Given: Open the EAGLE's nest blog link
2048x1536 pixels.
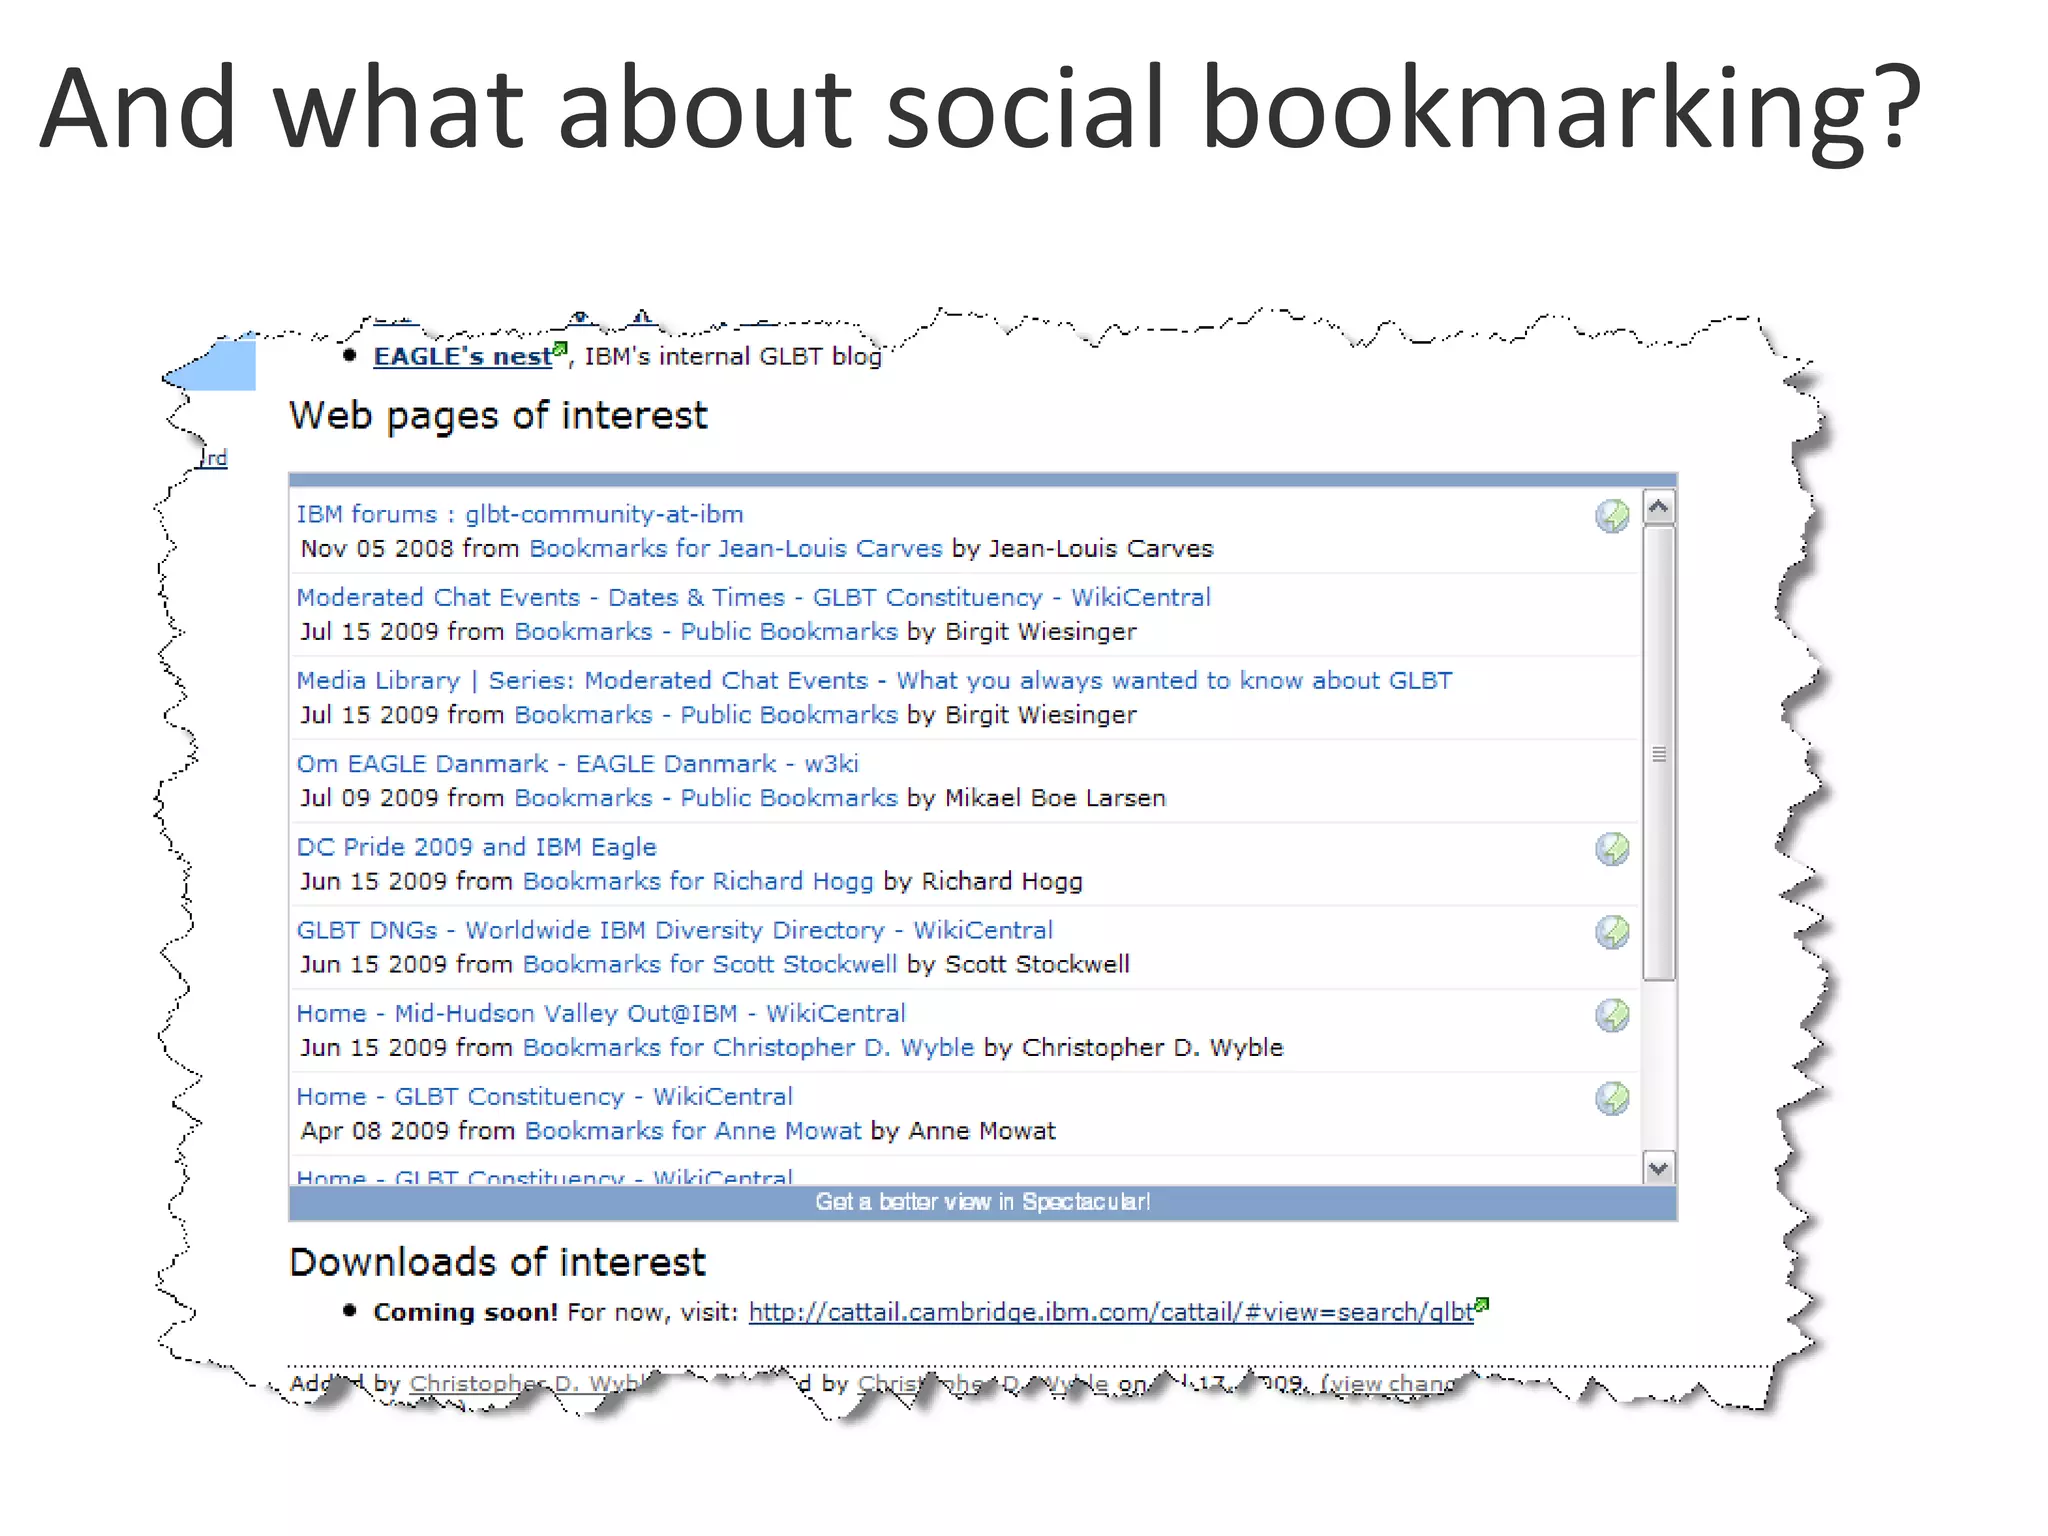Looking at the screenshot, I should pos(462,357).
